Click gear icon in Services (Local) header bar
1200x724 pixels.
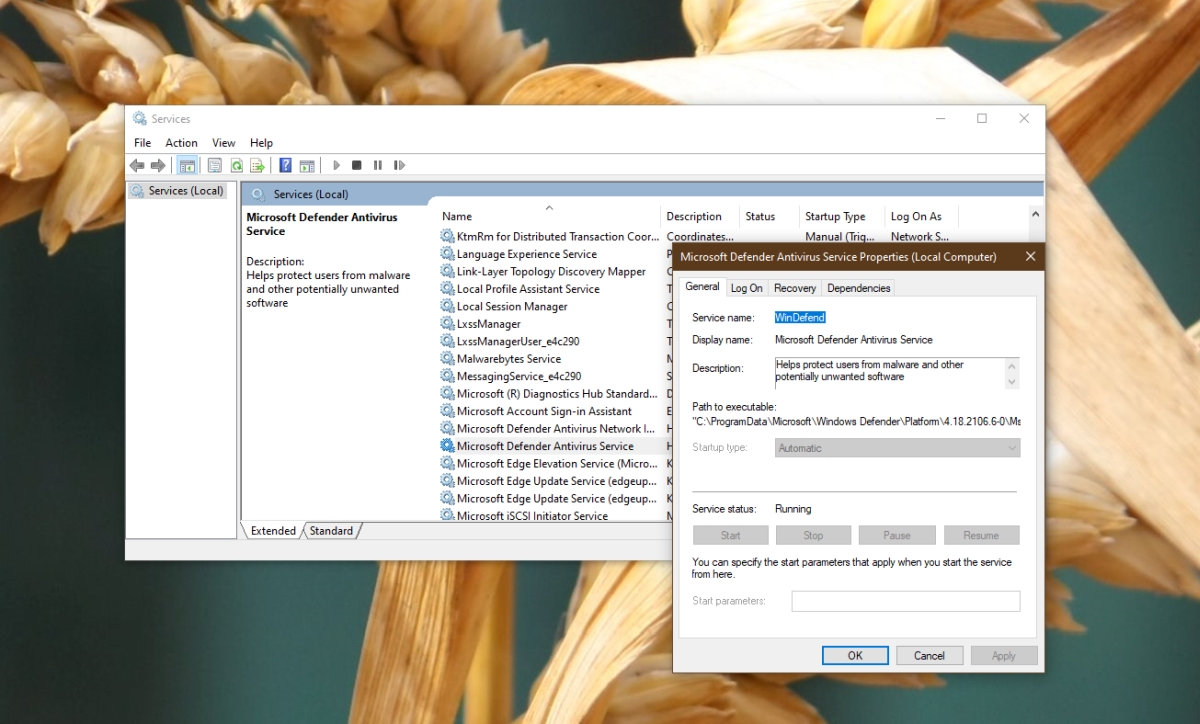pos(258,194)
